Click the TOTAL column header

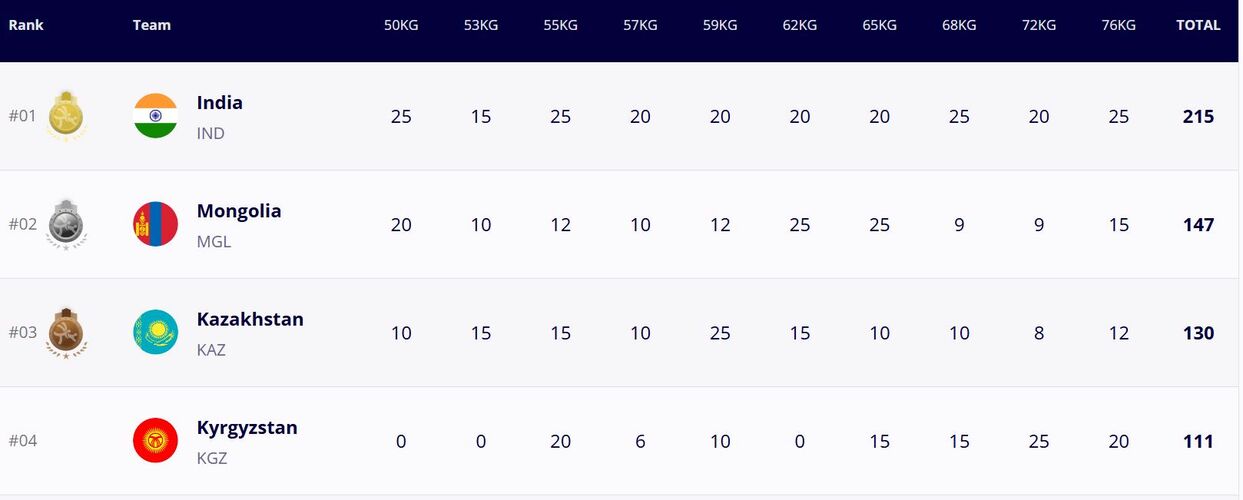point(1198,25)
